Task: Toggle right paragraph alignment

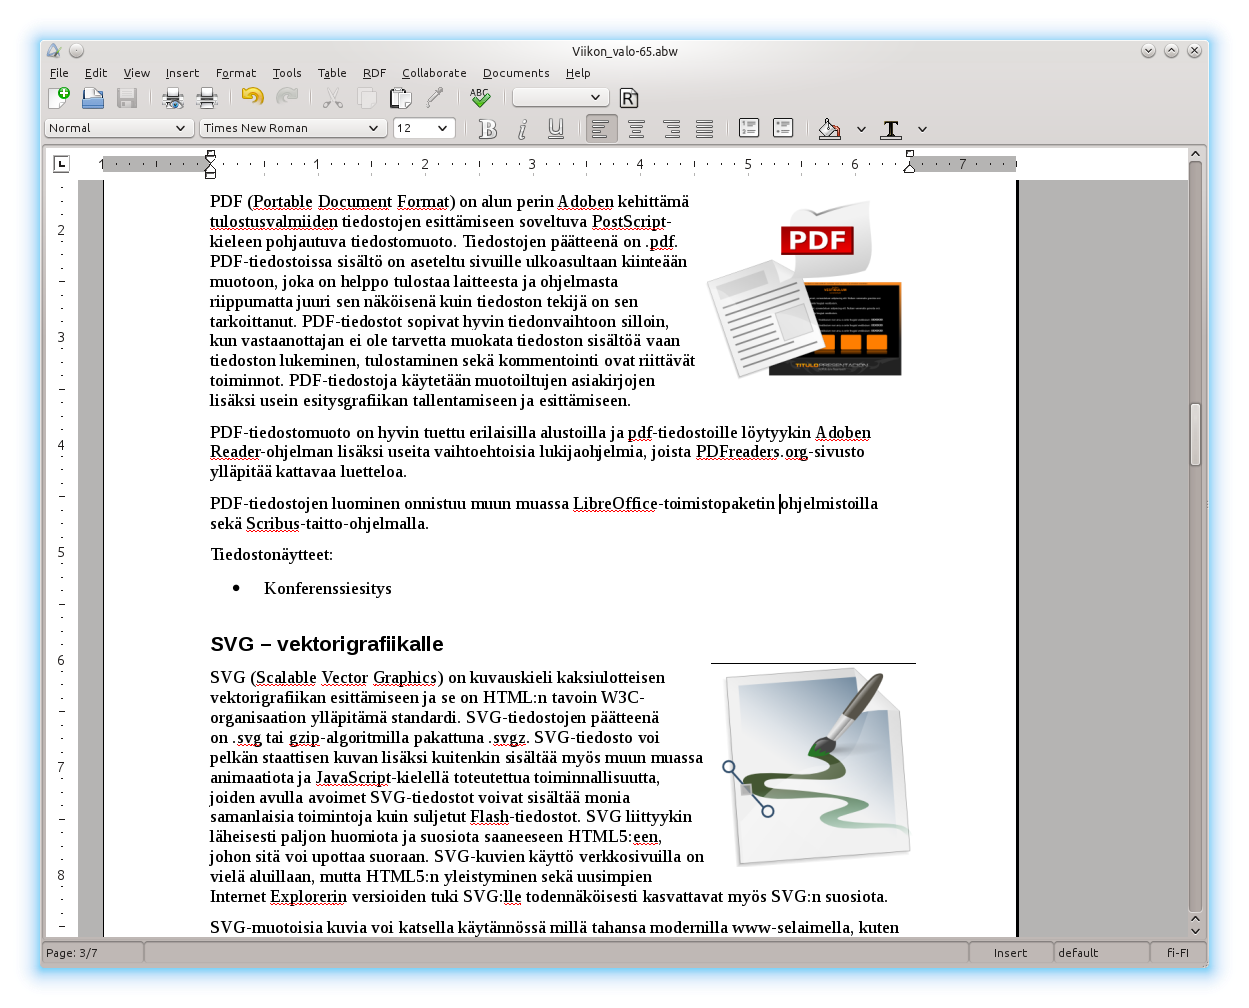Action: pos(671,128)
